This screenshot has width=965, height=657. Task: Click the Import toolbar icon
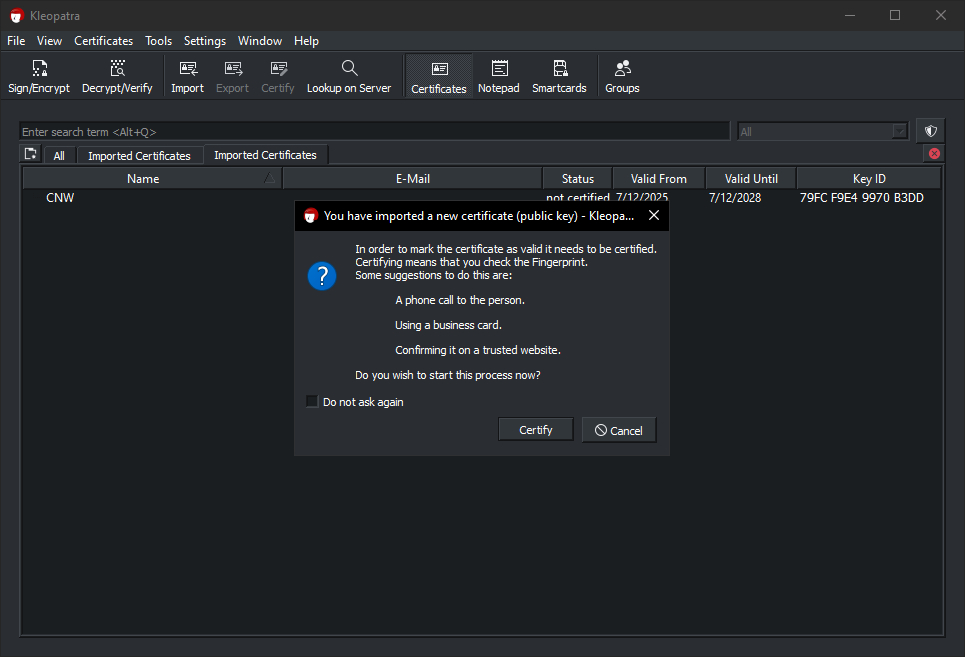(187, 76)
